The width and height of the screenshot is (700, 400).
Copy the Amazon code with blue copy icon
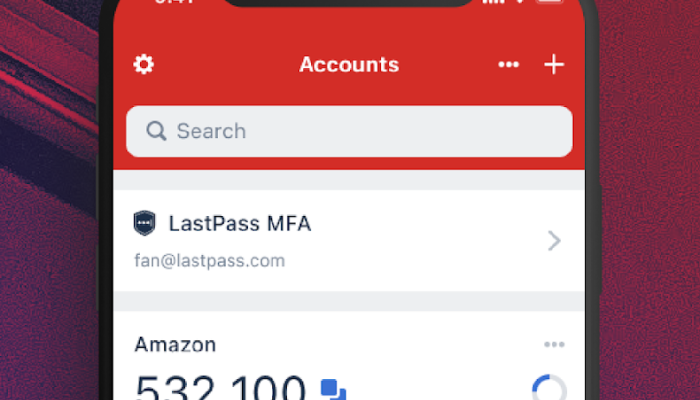click(x=333, y=390)
